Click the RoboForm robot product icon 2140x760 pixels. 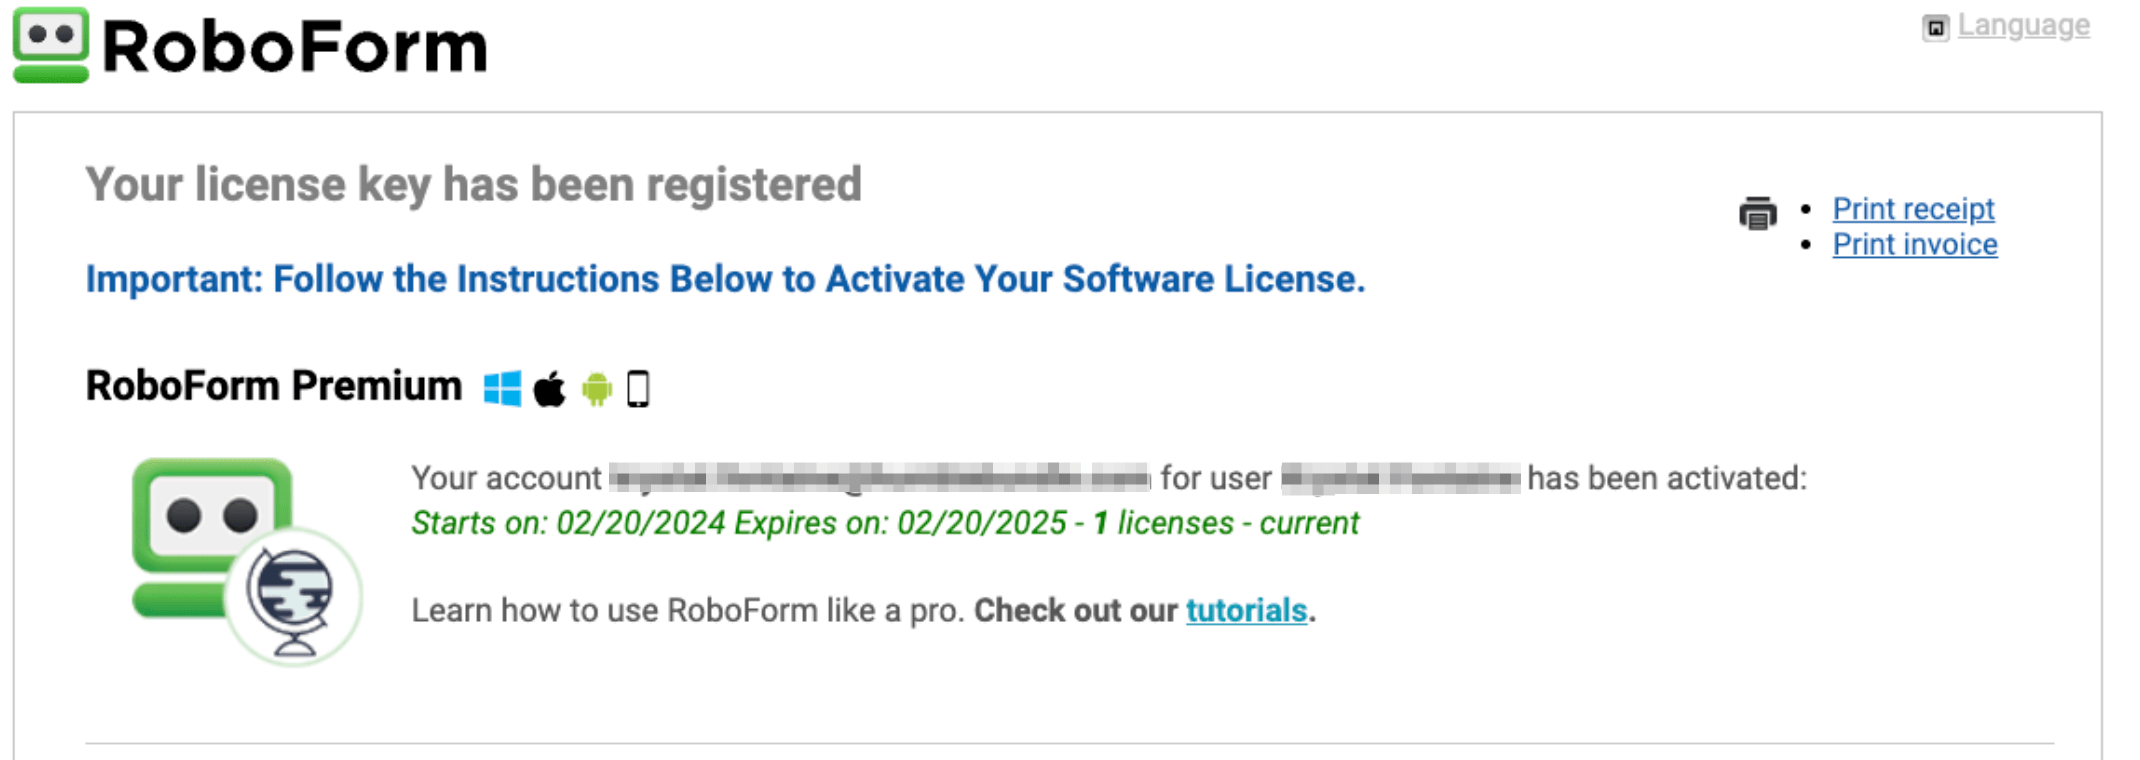210,520
